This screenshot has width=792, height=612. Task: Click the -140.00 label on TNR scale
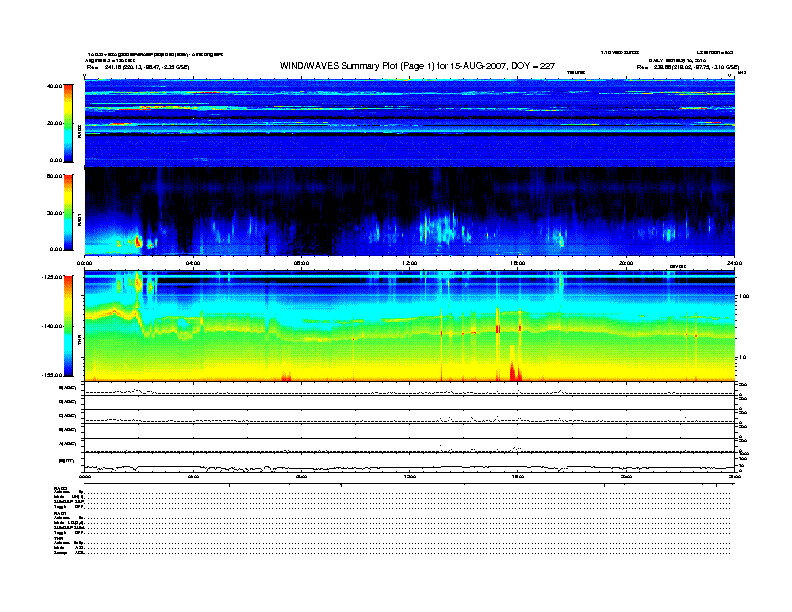(53, 326)
